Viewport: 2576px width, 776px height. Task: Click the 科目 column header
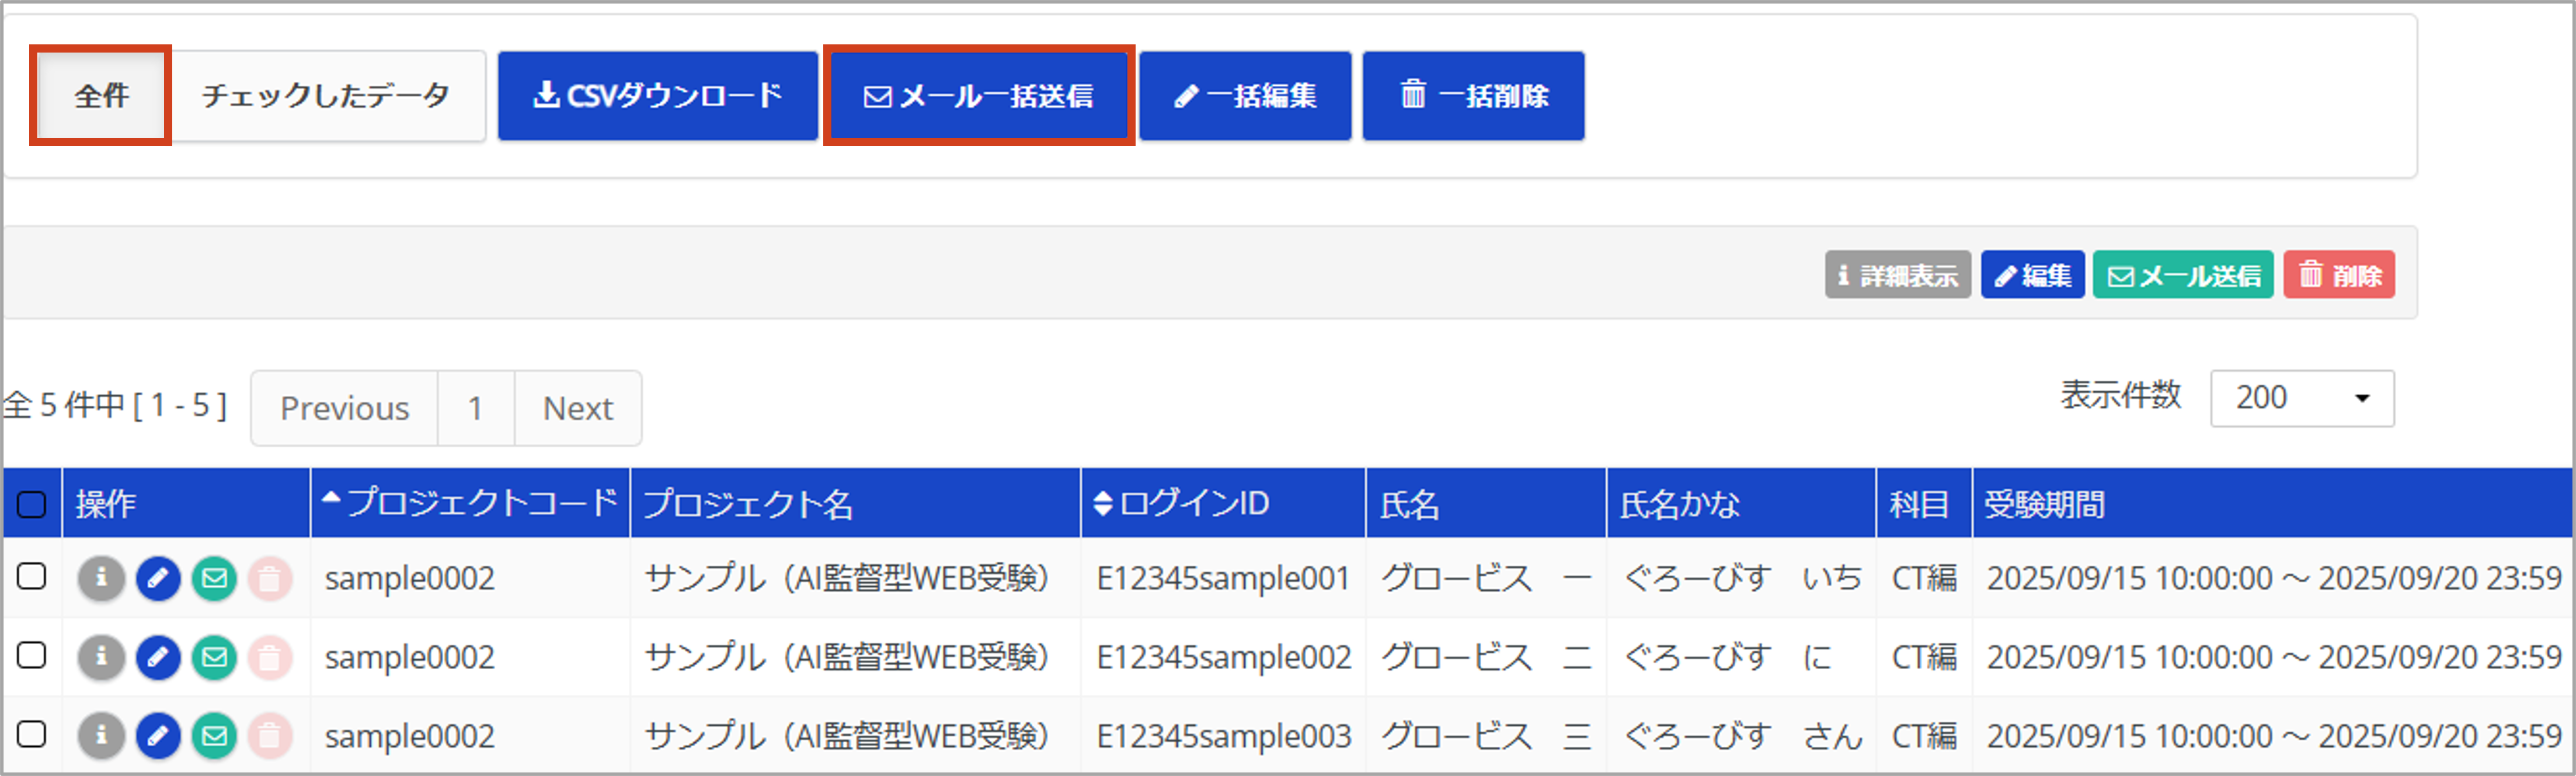1924,503
